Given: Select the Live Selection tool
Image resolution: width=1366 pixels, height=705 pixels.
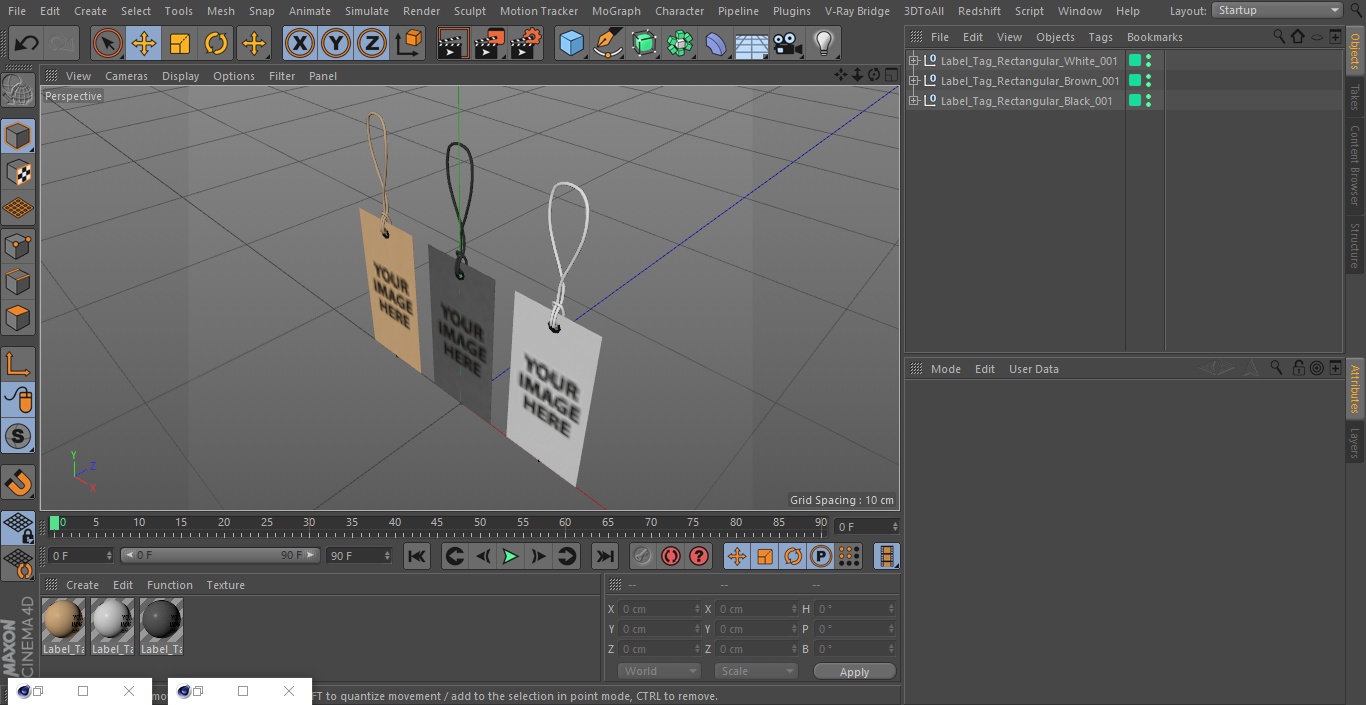Looking at the screenshot, I should (108, 43).
